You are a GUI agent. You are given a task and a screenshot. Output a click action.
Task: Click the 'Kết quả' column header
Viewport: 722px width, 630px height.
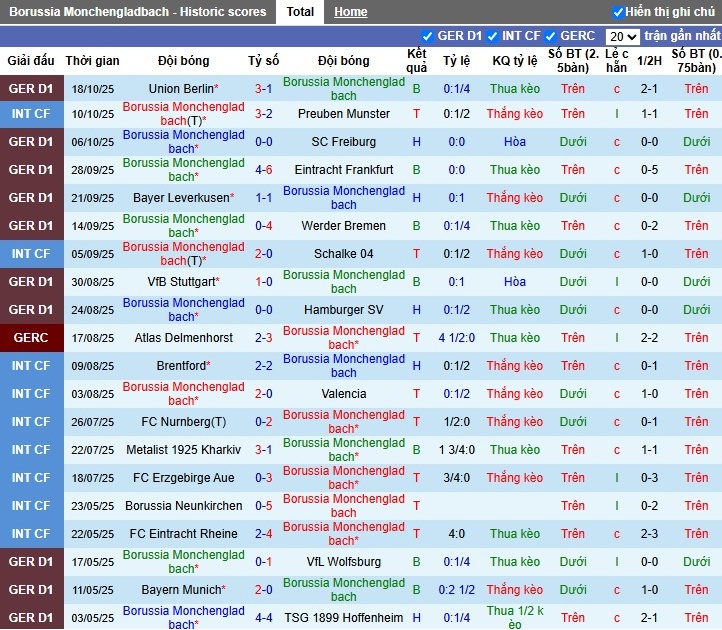pos(417,61)
